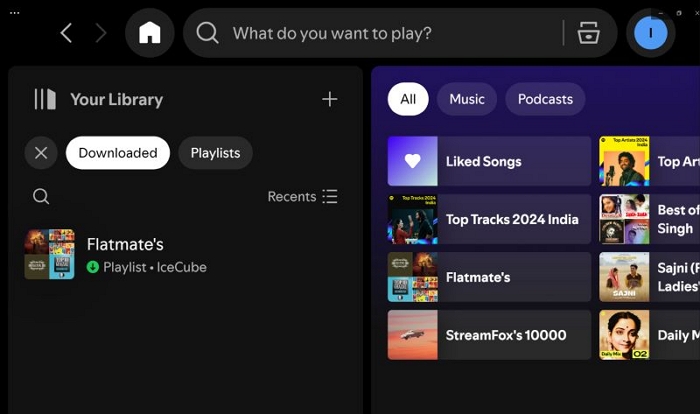
Task: Click Flatmate's library playlist cover art
Action: coord(50,255)
